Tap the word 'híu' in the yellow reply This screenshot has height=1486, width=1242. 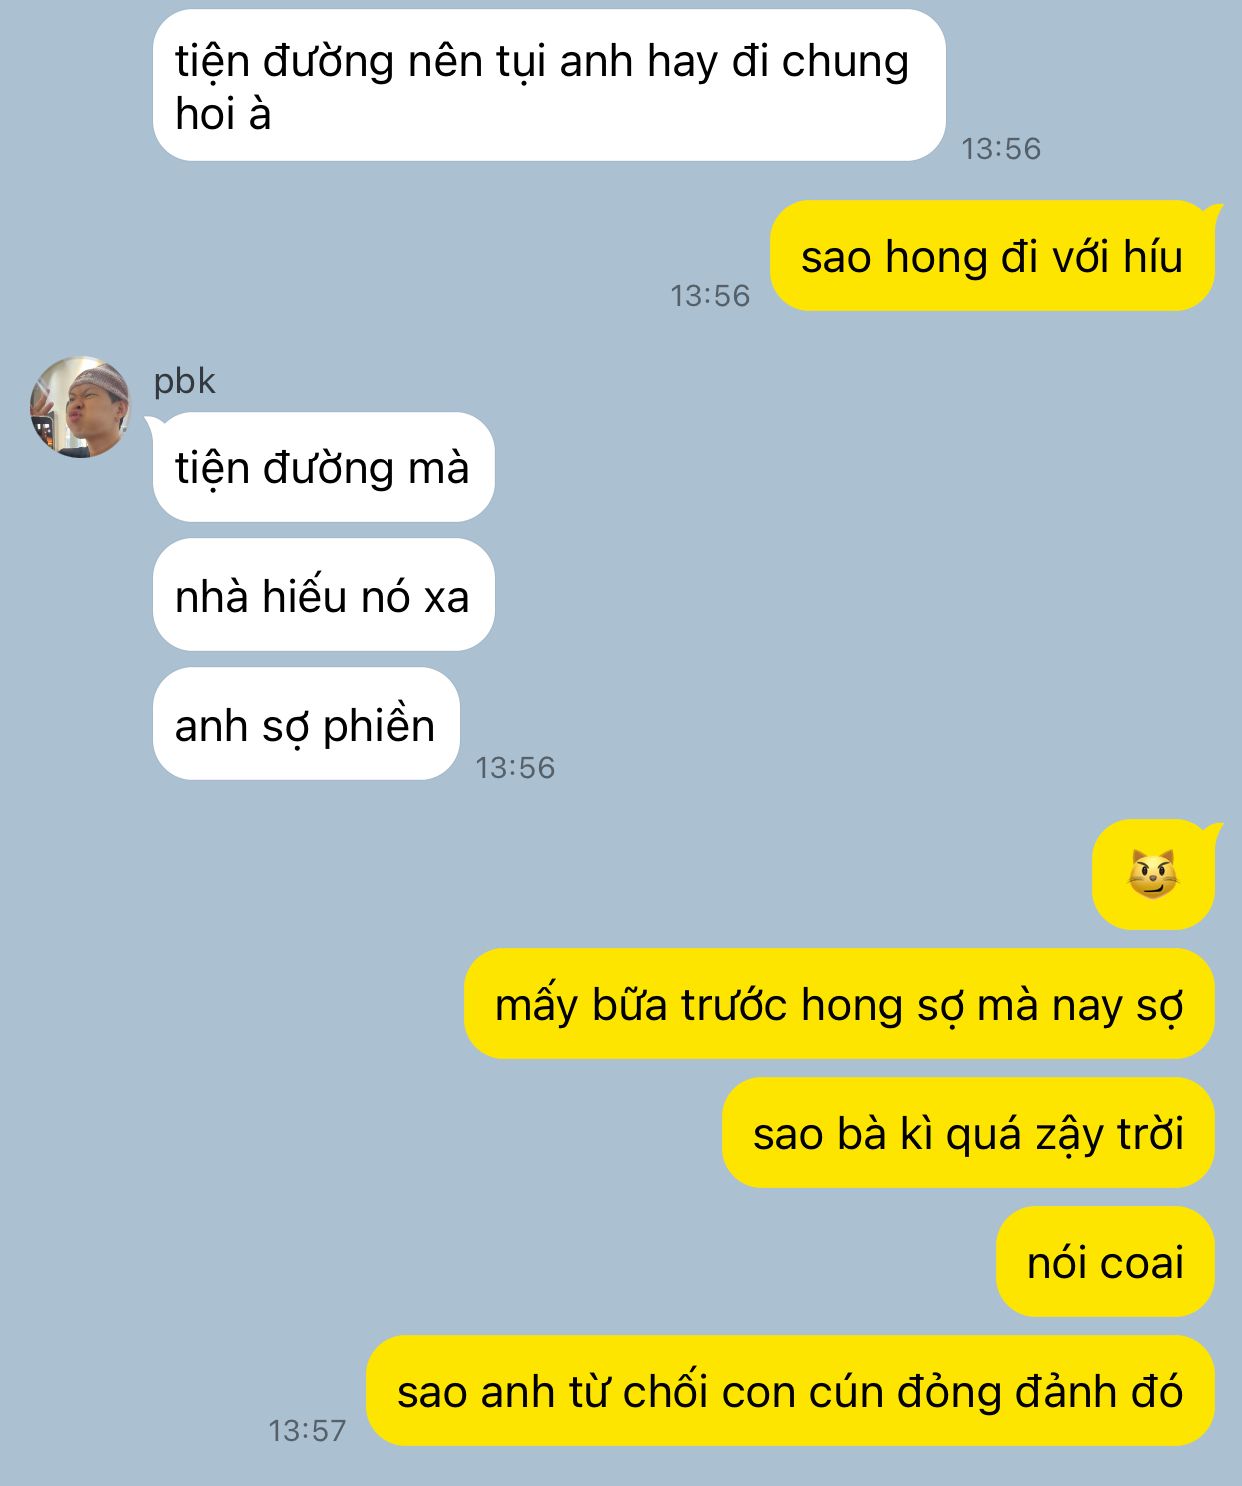pos(1153,257)
